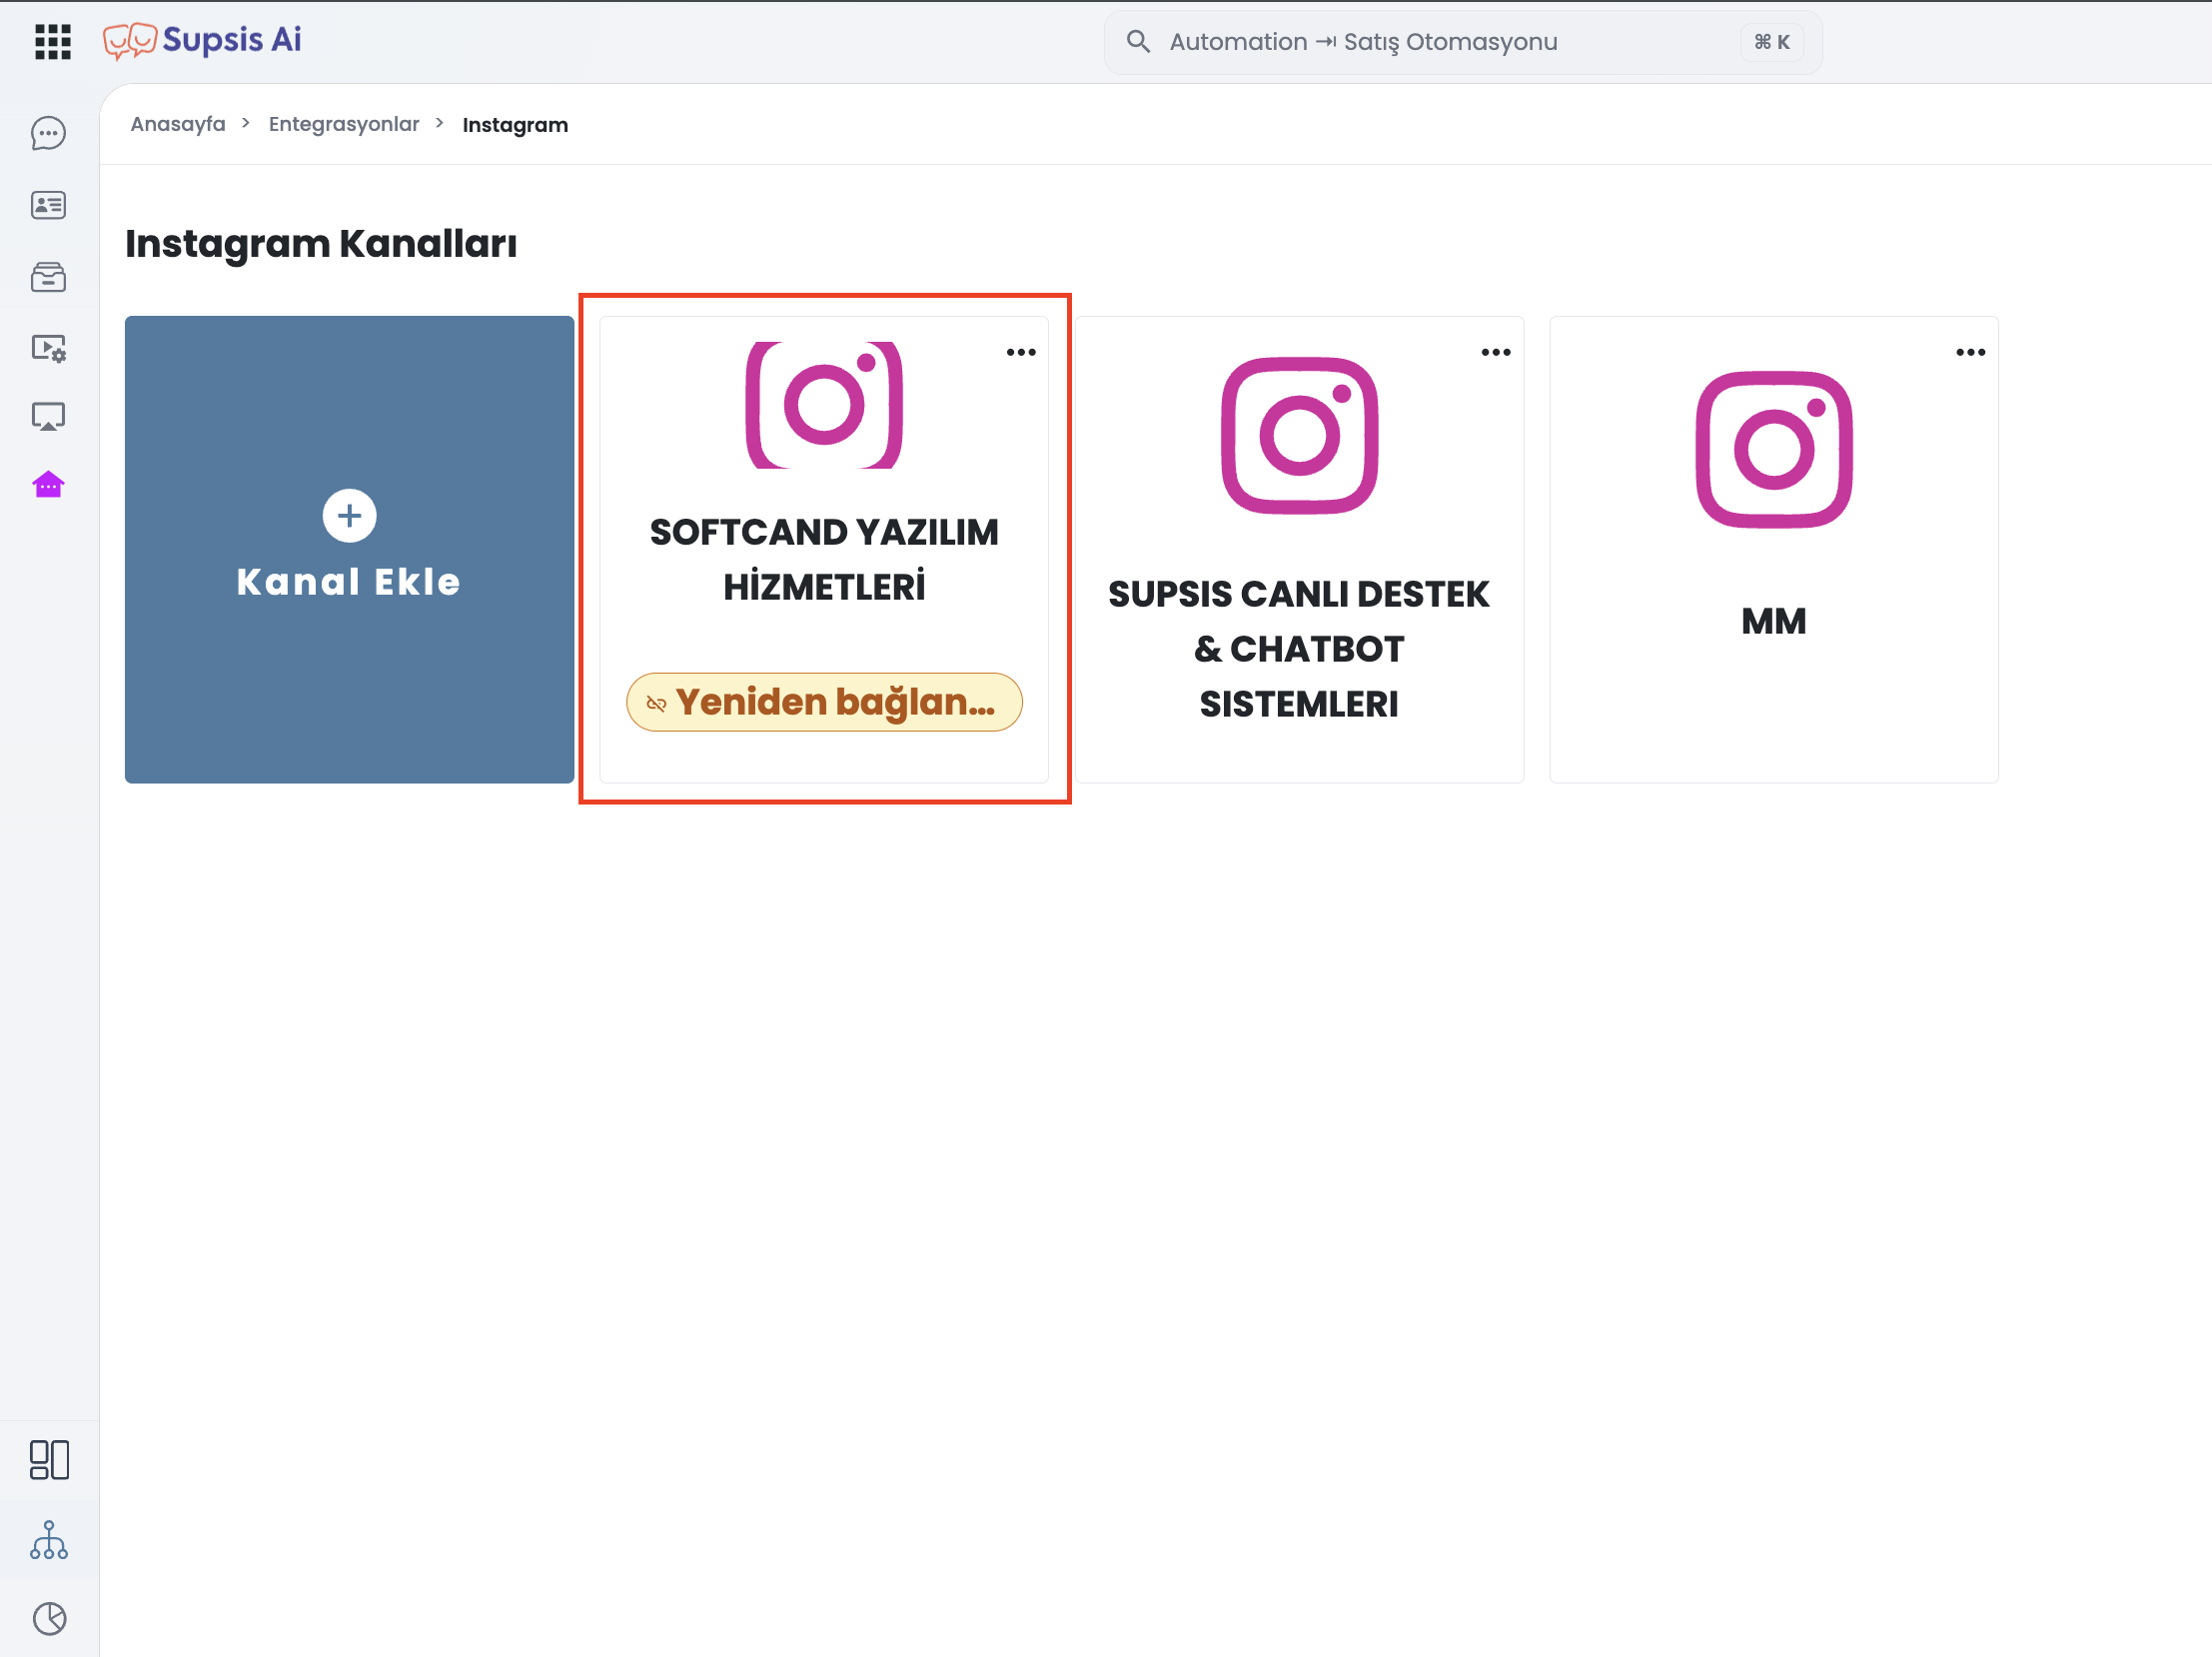This screenshot has width=2212, height=1657.
Task: Select the SOFTCAND YAZILIM HİZMETLERİ channel name
Action: [825, 560]
